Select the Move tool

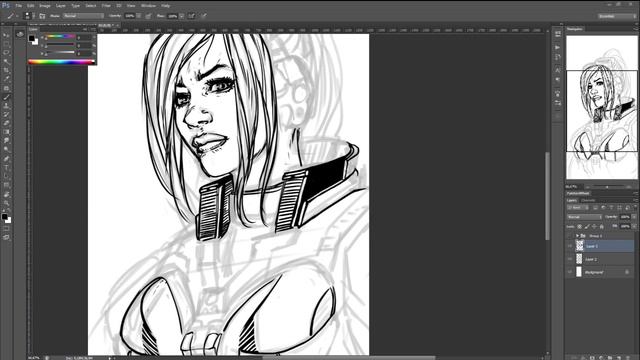click(x=6, y=36)
